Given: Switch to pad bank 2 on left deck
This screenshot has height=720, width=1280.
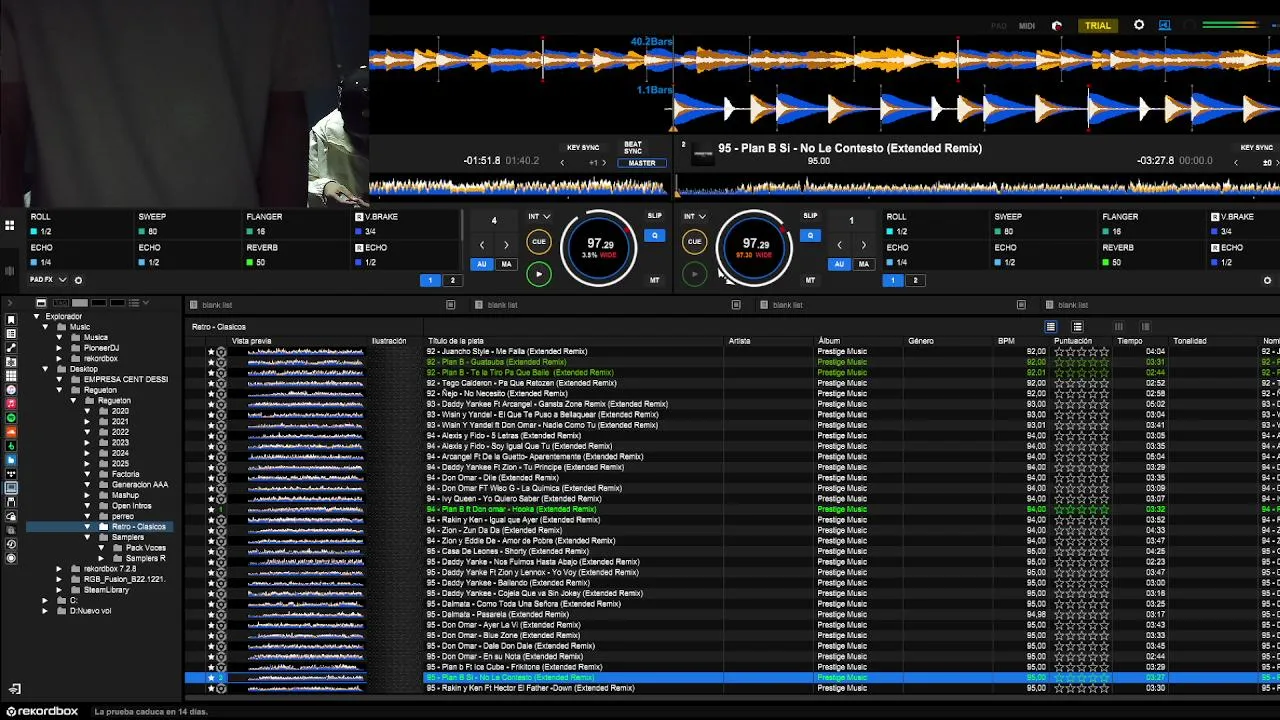Looking at the screenshot, I should pyautogui.click(x=452, y=280).
